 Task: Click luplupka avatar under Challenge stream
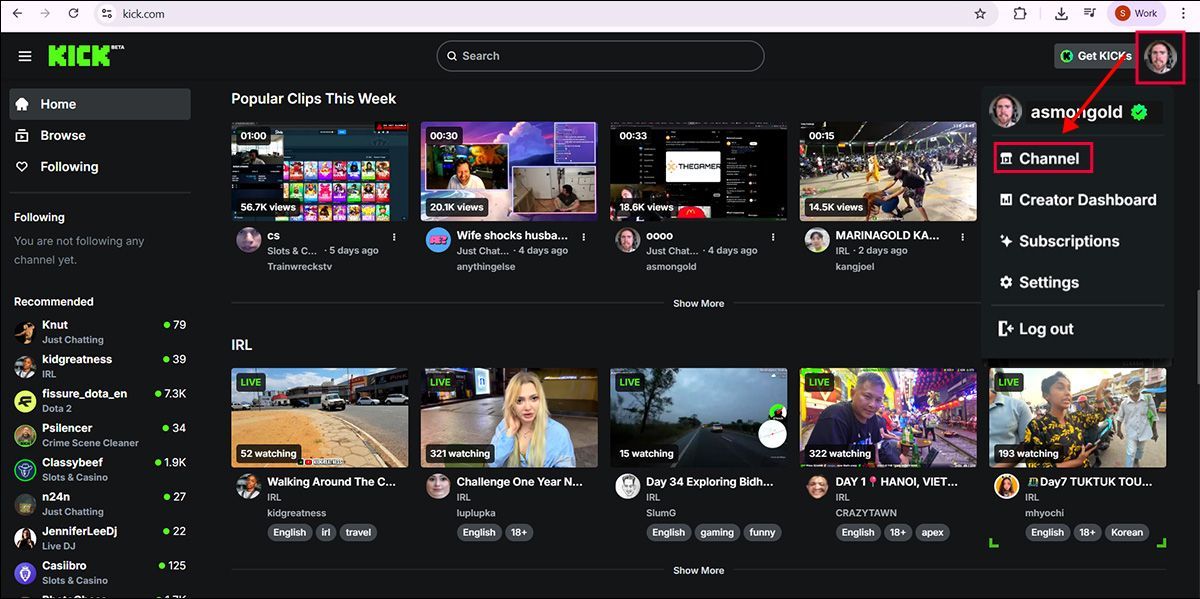click(x=438, y=486)
